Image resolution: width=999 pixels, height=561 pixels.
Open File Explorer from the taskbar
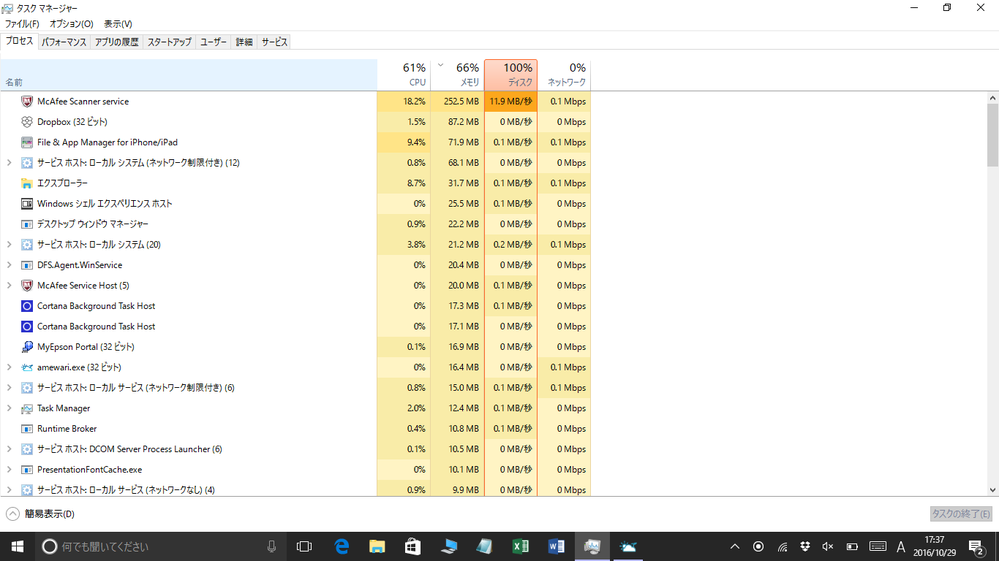[x=377, y=546]
